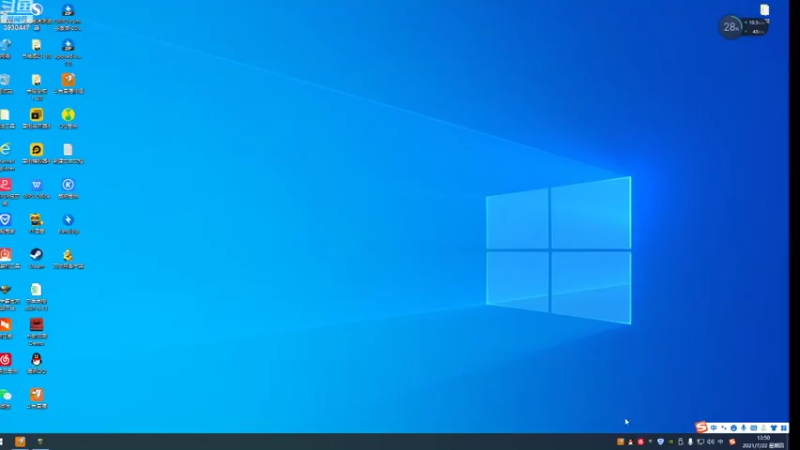Screen dimensions: 800x450
Task: Click the microphone tray icon
Action: click(690, 442)
